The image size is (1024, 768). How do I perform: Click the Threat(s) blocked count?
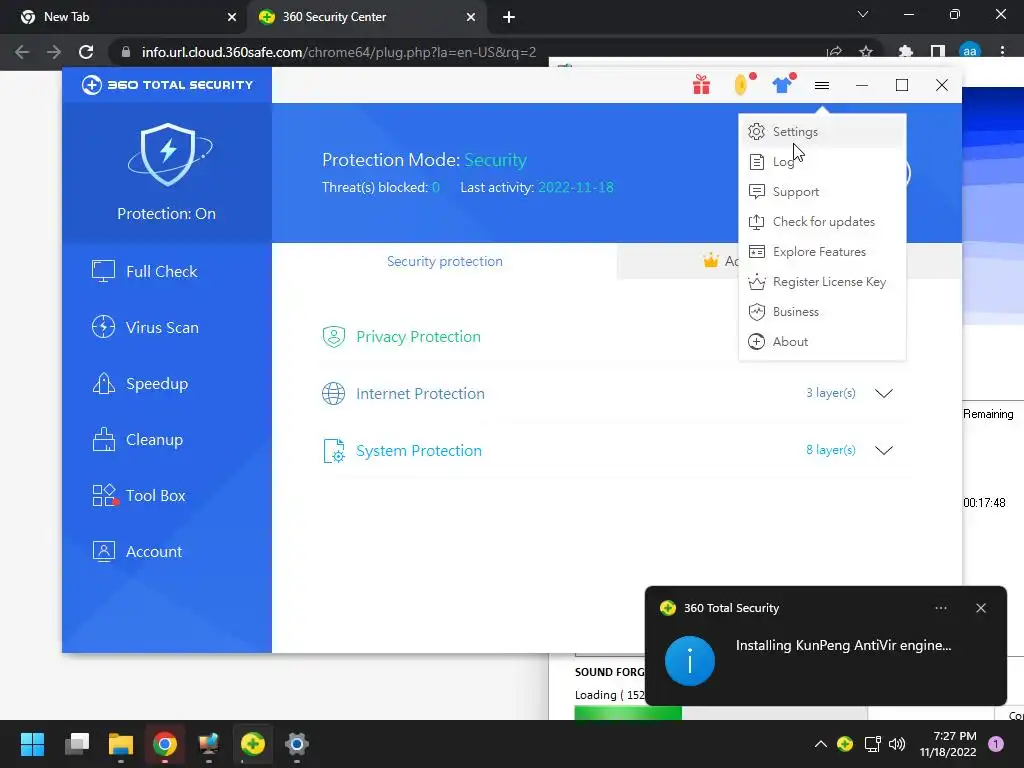click(436, 187)
